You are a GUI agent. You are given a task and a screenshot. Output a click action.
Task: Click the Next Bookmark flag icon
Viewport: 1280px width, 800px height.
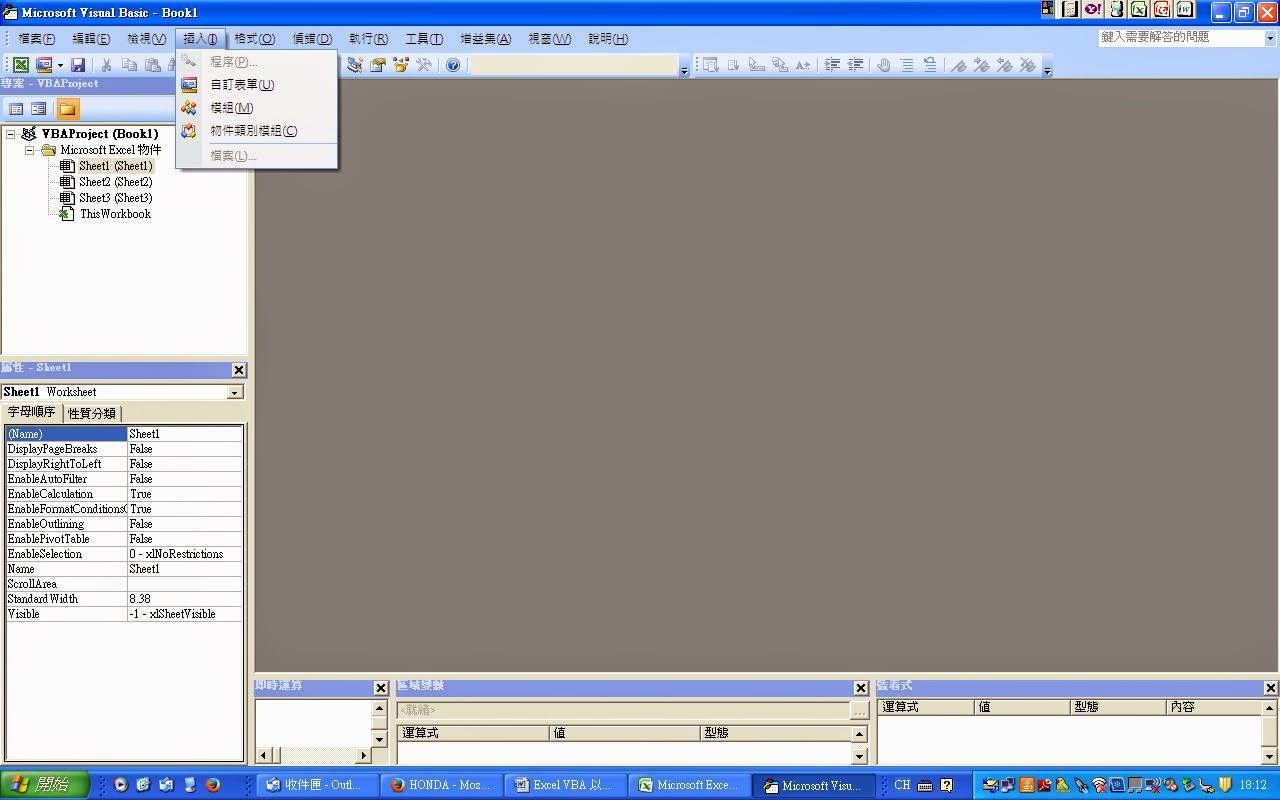pos(982,65)
